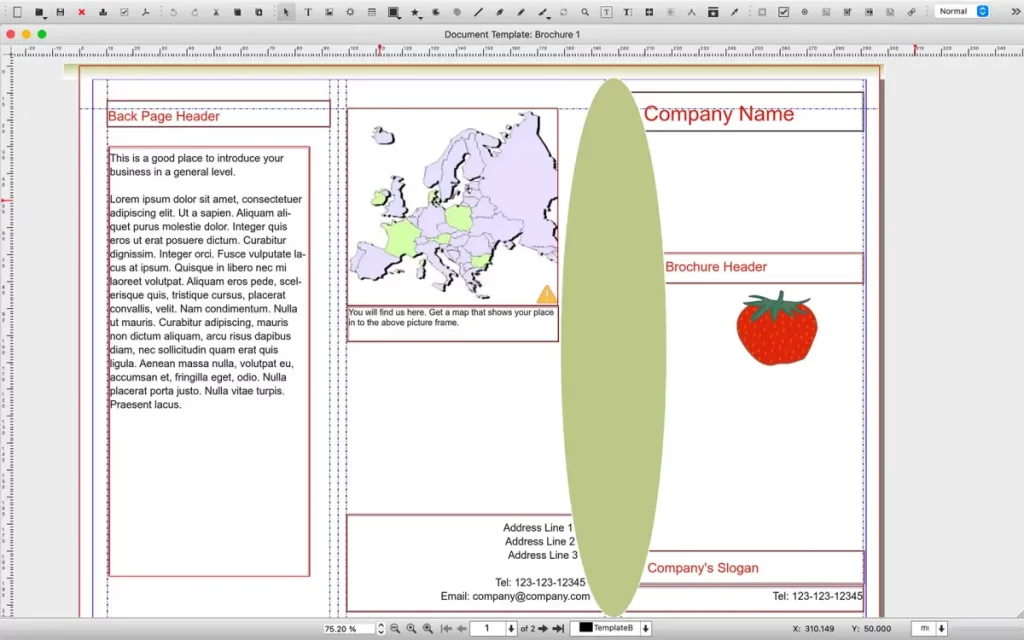The width and height of the screenshot is (1024, 640).
Task: Click the page number field
Action: click(x=487, y=628)
